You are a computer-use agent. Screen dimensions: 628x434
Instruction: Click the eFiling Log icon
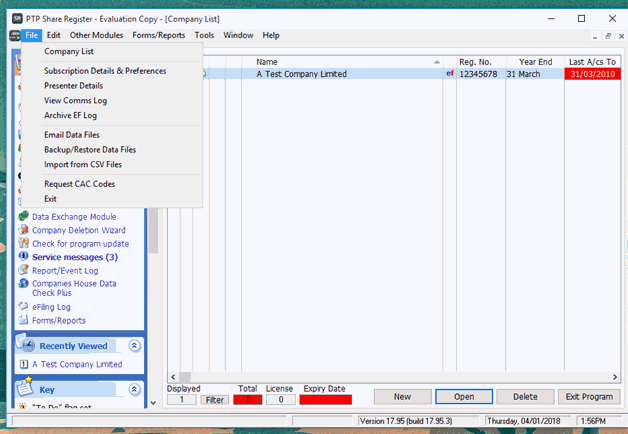coord(24,306)
